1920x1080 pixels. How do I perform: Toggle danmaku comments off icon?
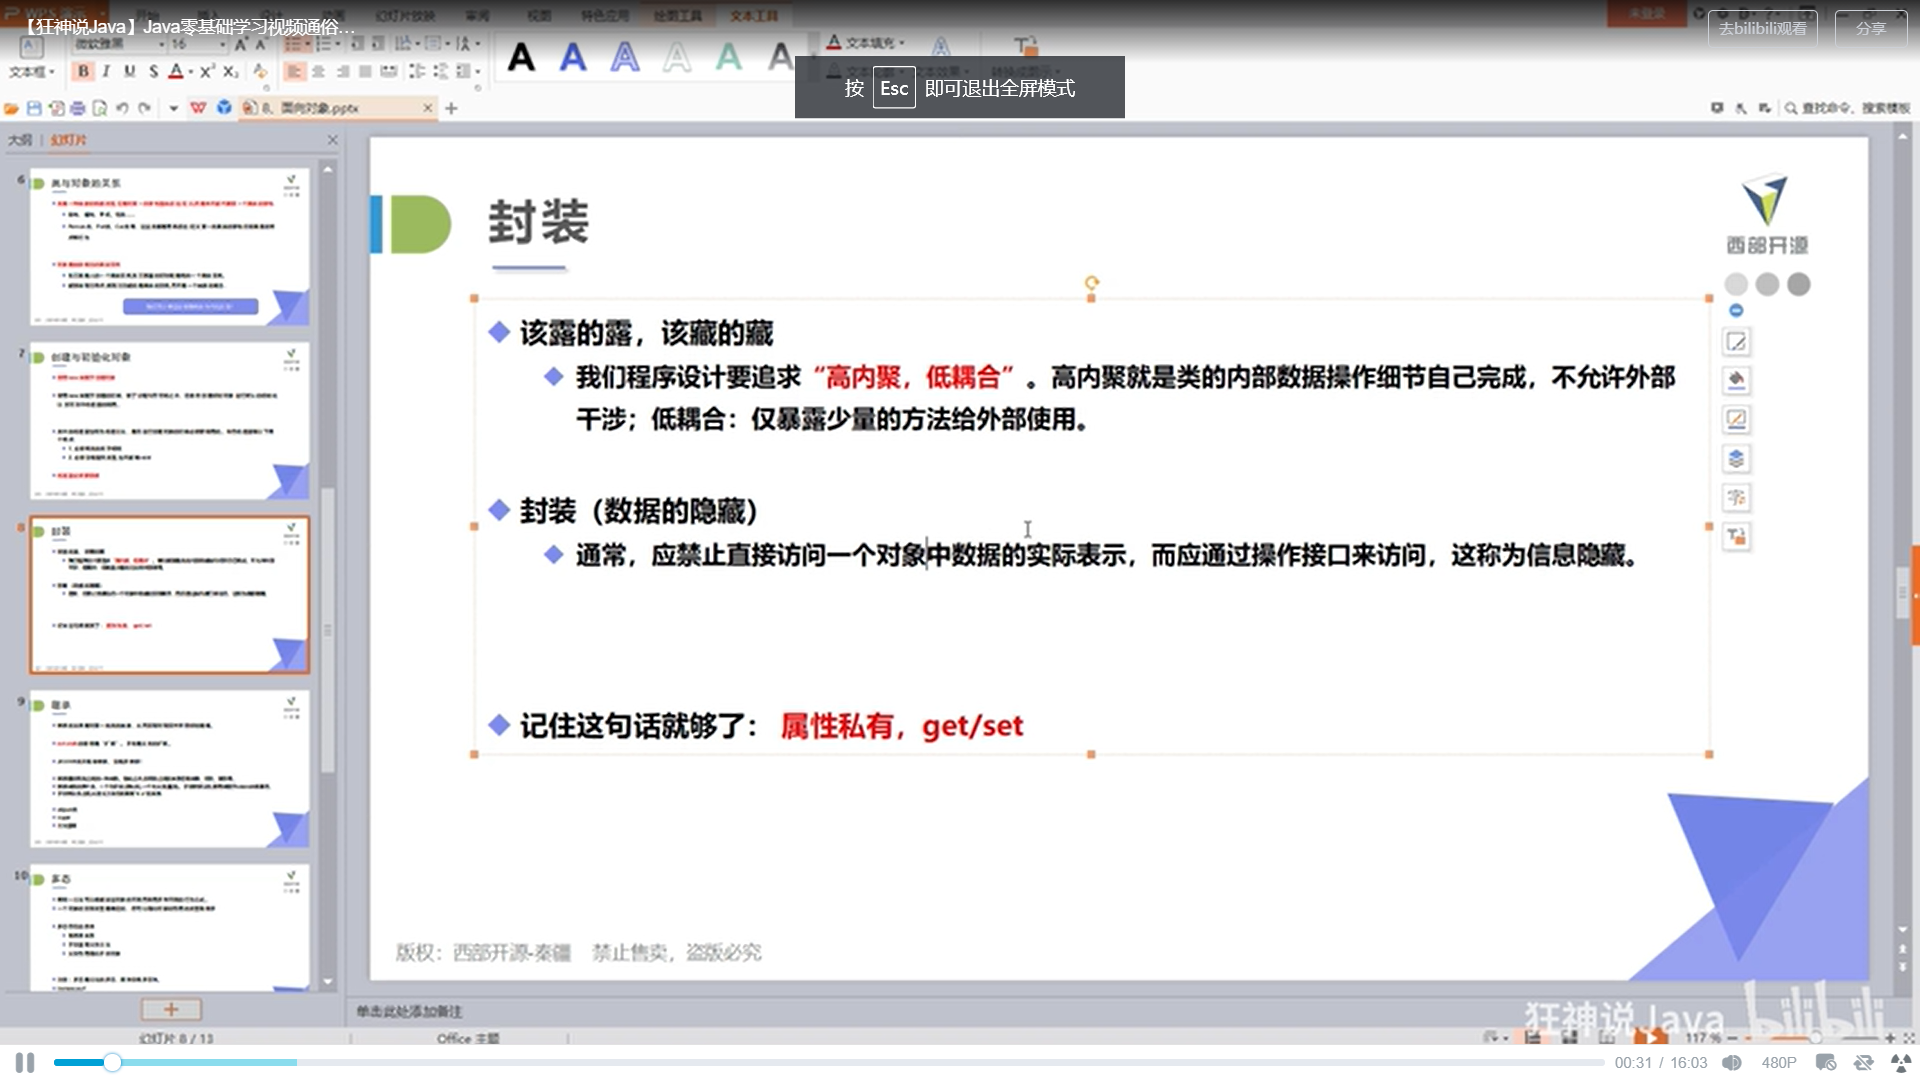(1825, 1063)
